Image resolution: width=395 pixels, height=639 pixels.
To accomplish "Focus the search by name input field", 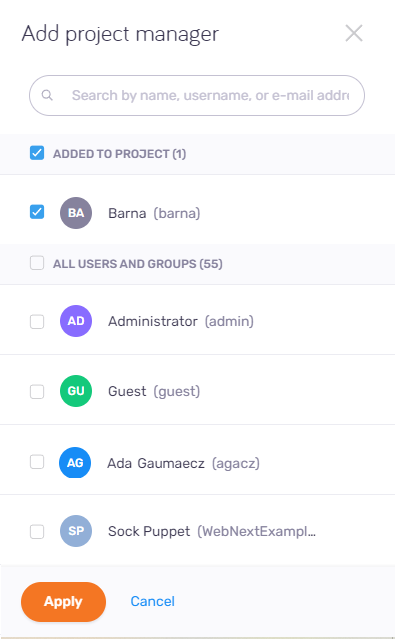I will pyautogui.click(x=197, y=95).
